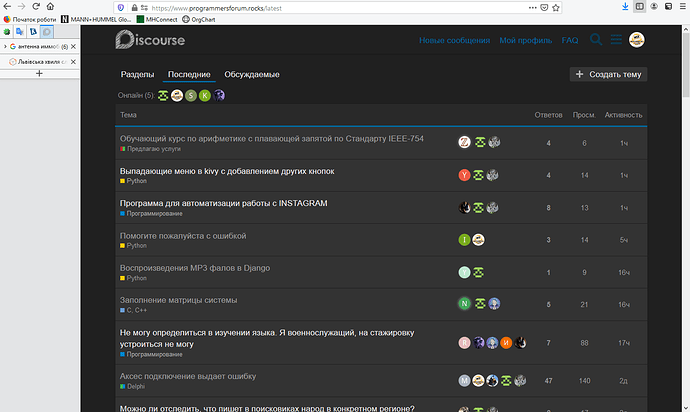The image size is (690, 412).
Task: Open the Discourse hamburger menu icon
Action: click(616, 40)
